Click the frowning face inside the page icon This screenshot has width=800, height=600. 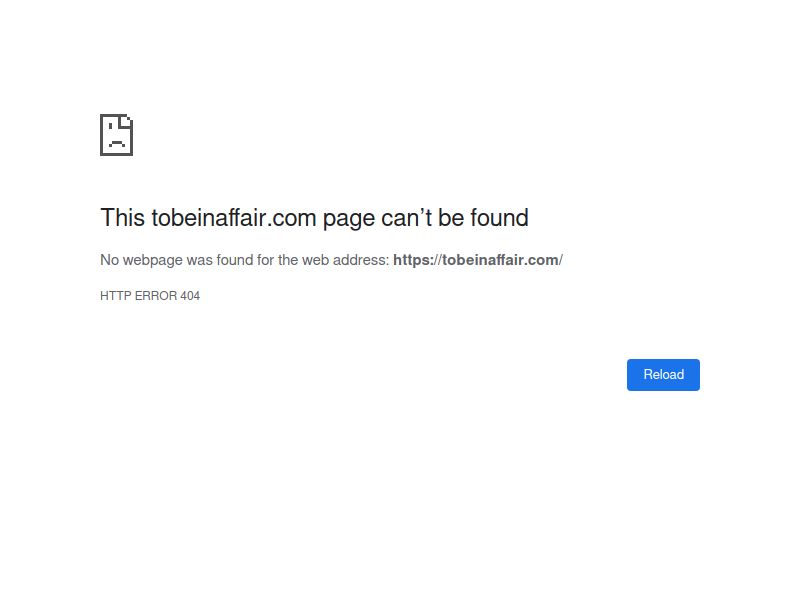pyautogui.click(x=116, y=141)
